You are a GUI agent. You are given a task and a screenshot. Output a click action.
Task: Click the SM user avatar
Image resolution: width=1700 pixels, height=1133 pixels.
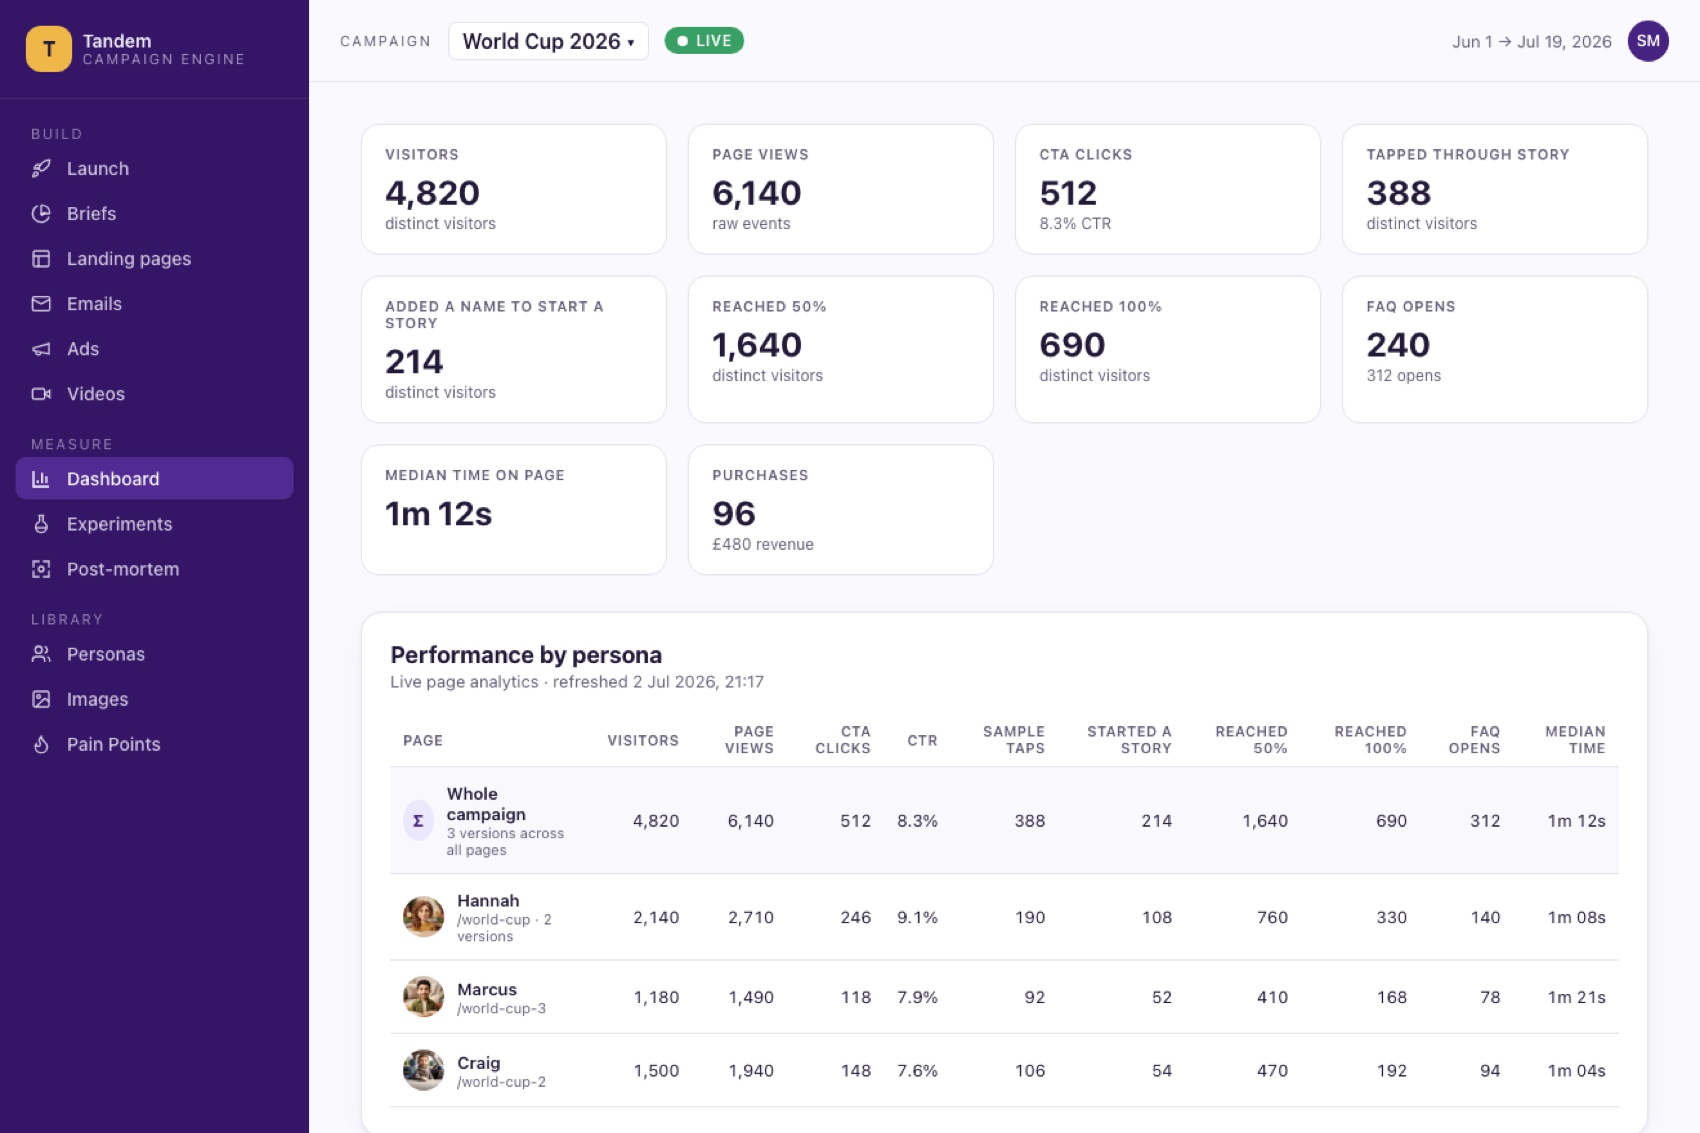pos(1648,41)
